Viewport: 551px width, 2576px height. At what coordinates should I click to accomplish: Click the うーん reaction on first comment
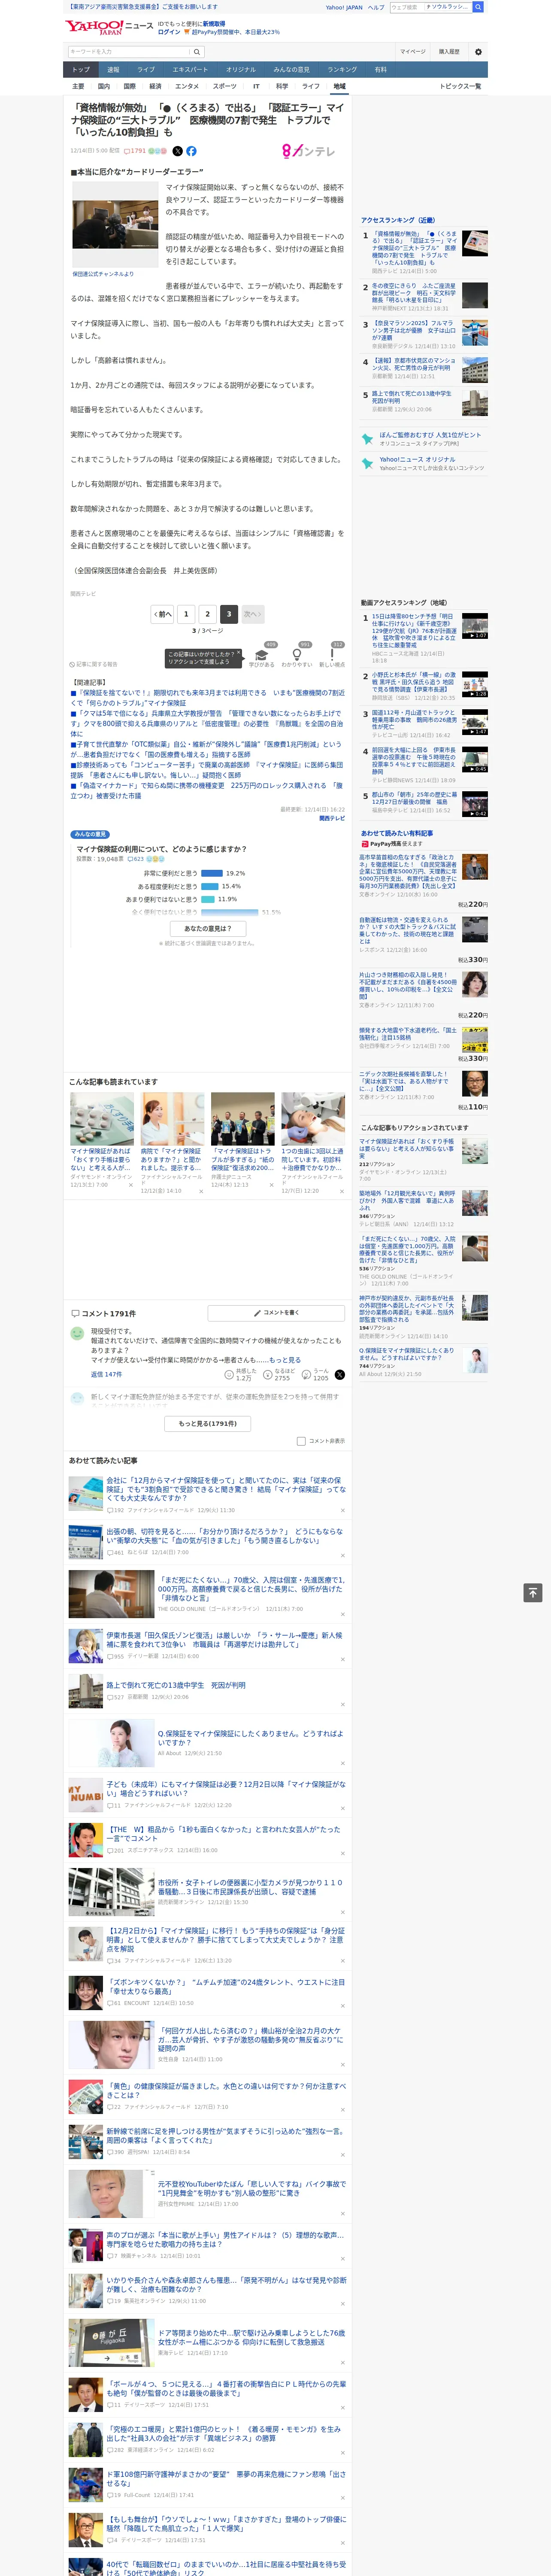pyautogui.click(x=315, y=1375)
